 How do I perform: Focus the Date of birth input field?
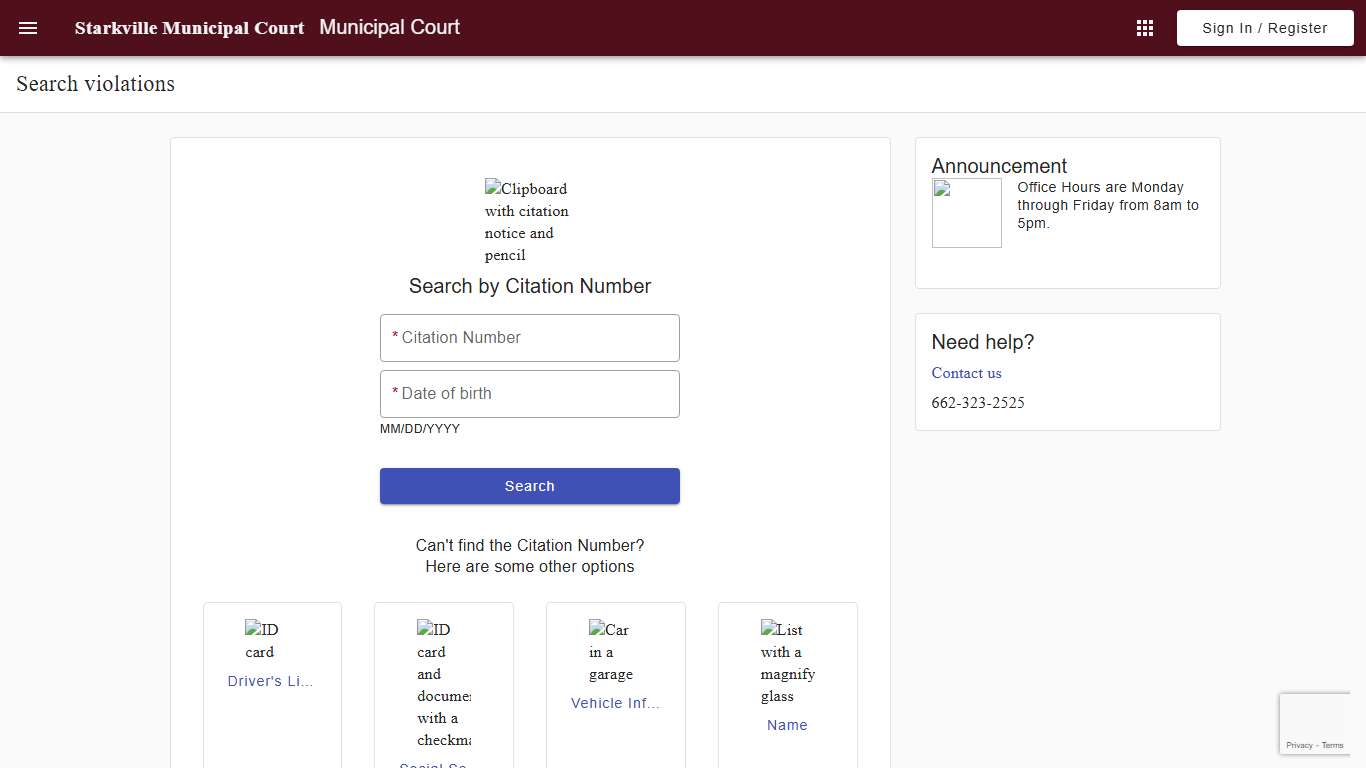click(529, 394)
